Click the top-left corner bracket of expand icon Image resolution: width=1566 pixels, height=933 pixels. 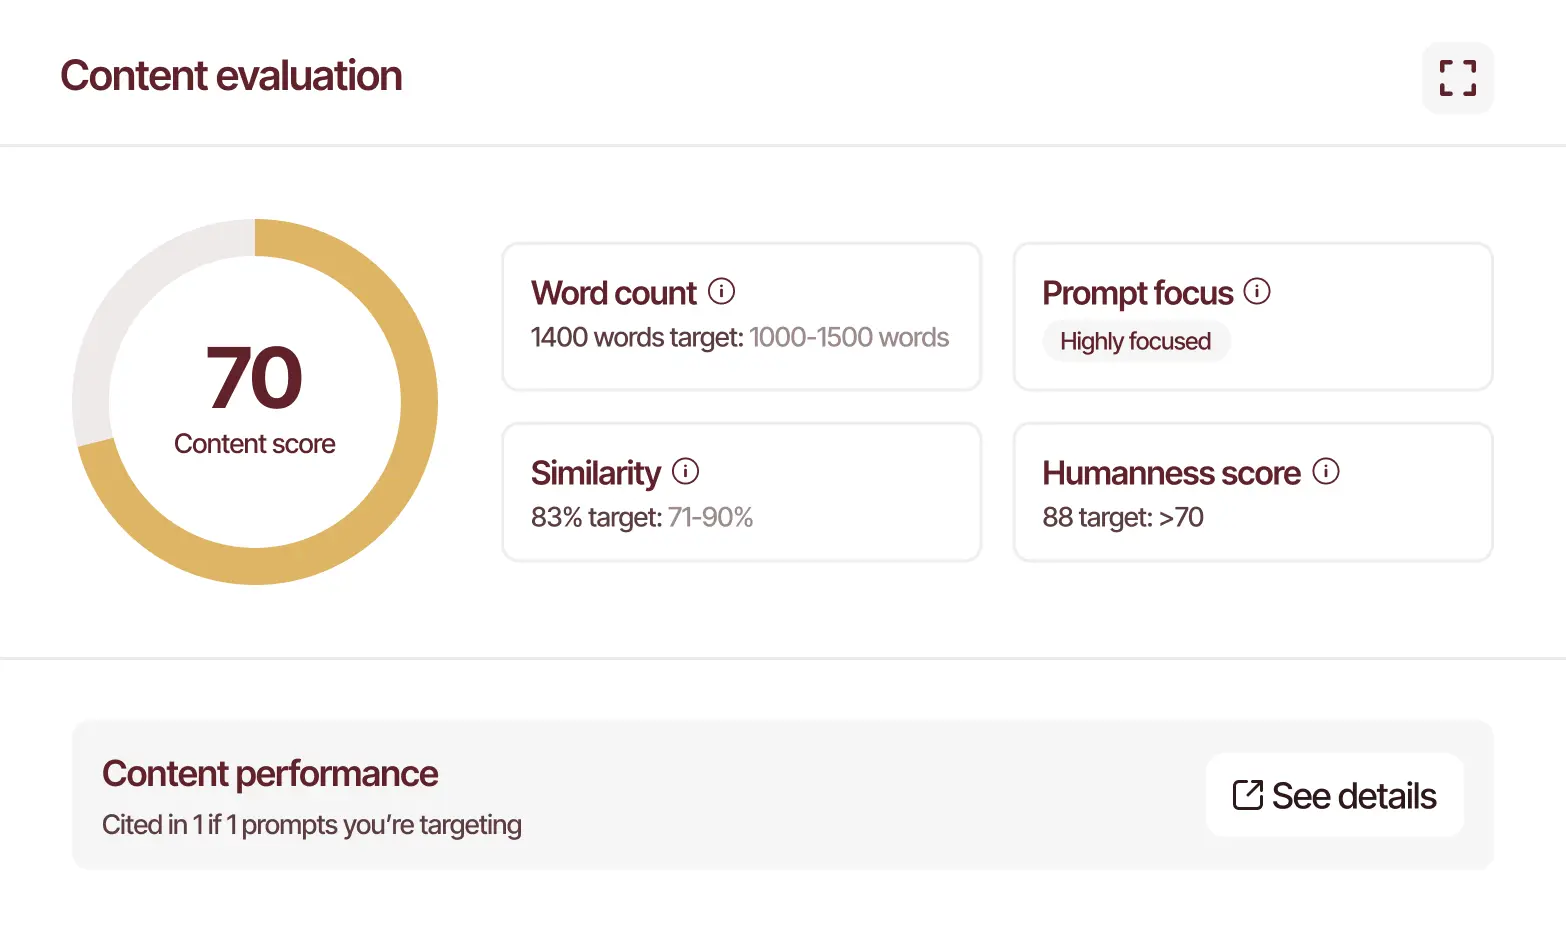(1444, 65)
